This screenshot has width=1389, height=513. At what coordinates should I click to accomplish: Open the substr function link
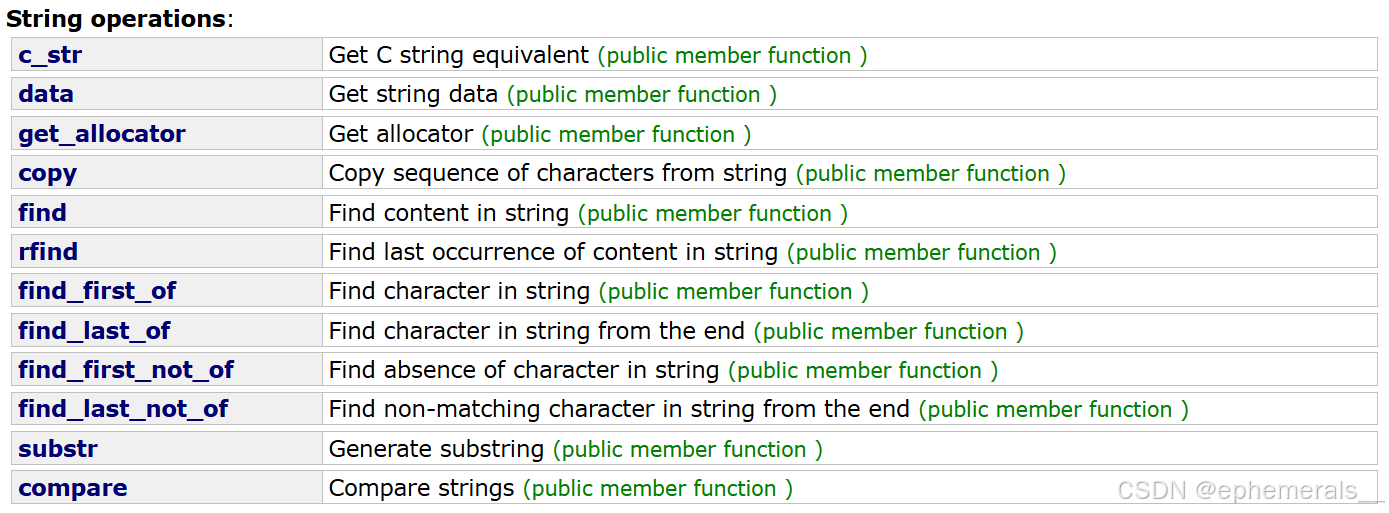pos(58,449)
